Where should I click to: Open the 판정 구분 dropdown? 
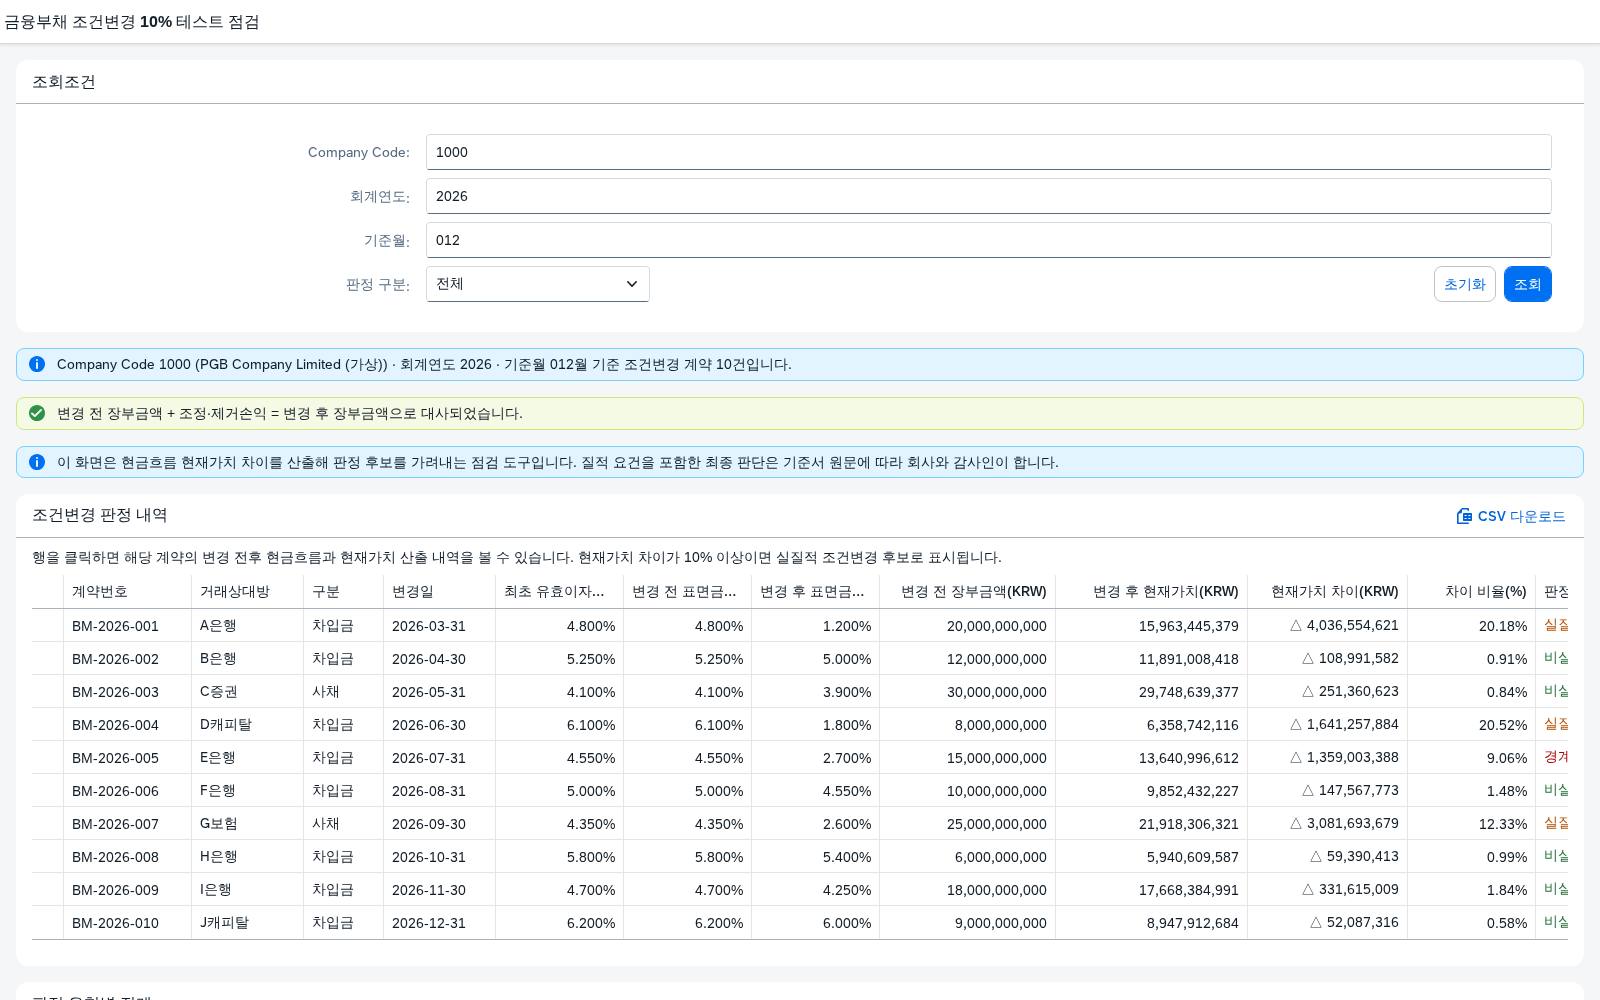click(538, 284)
